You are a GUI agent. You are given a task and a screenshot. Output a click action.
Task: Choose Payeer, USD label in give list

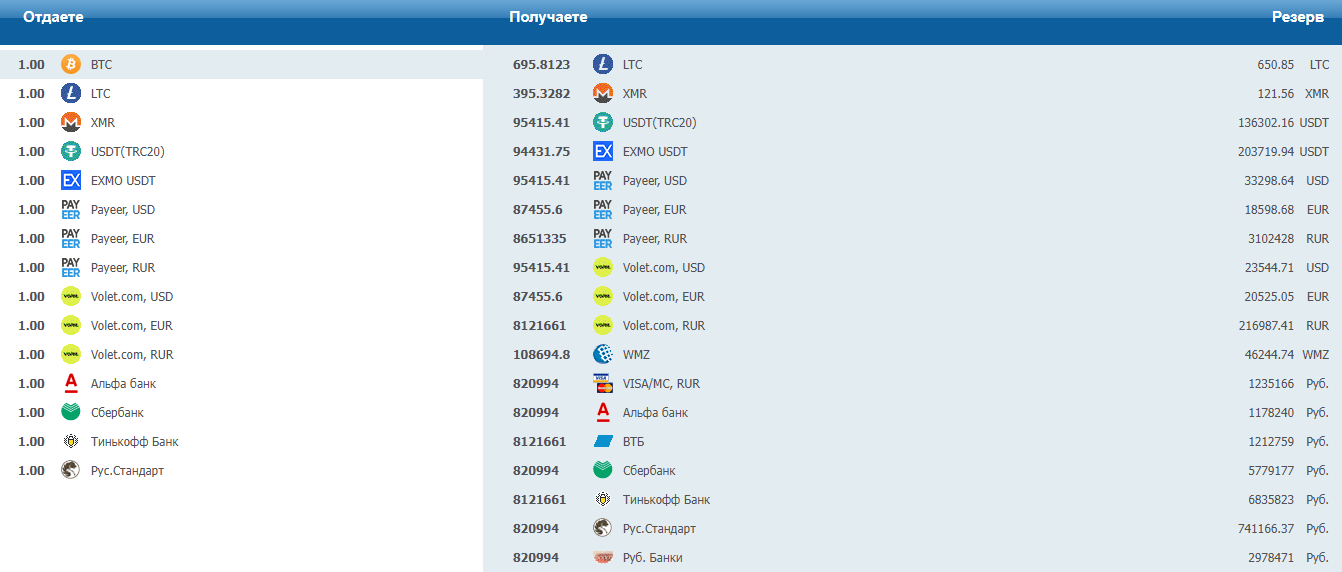click(x=123, y=210)
